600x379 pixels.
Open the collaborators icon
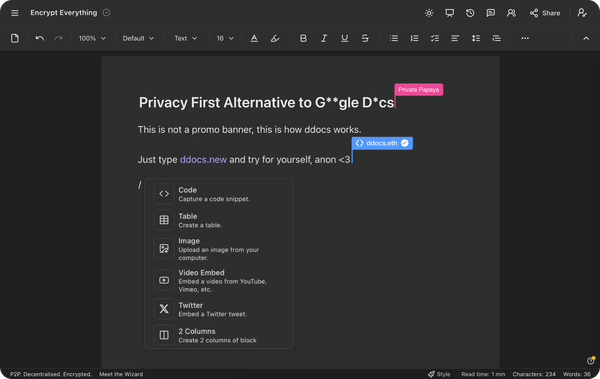point(511,13)
